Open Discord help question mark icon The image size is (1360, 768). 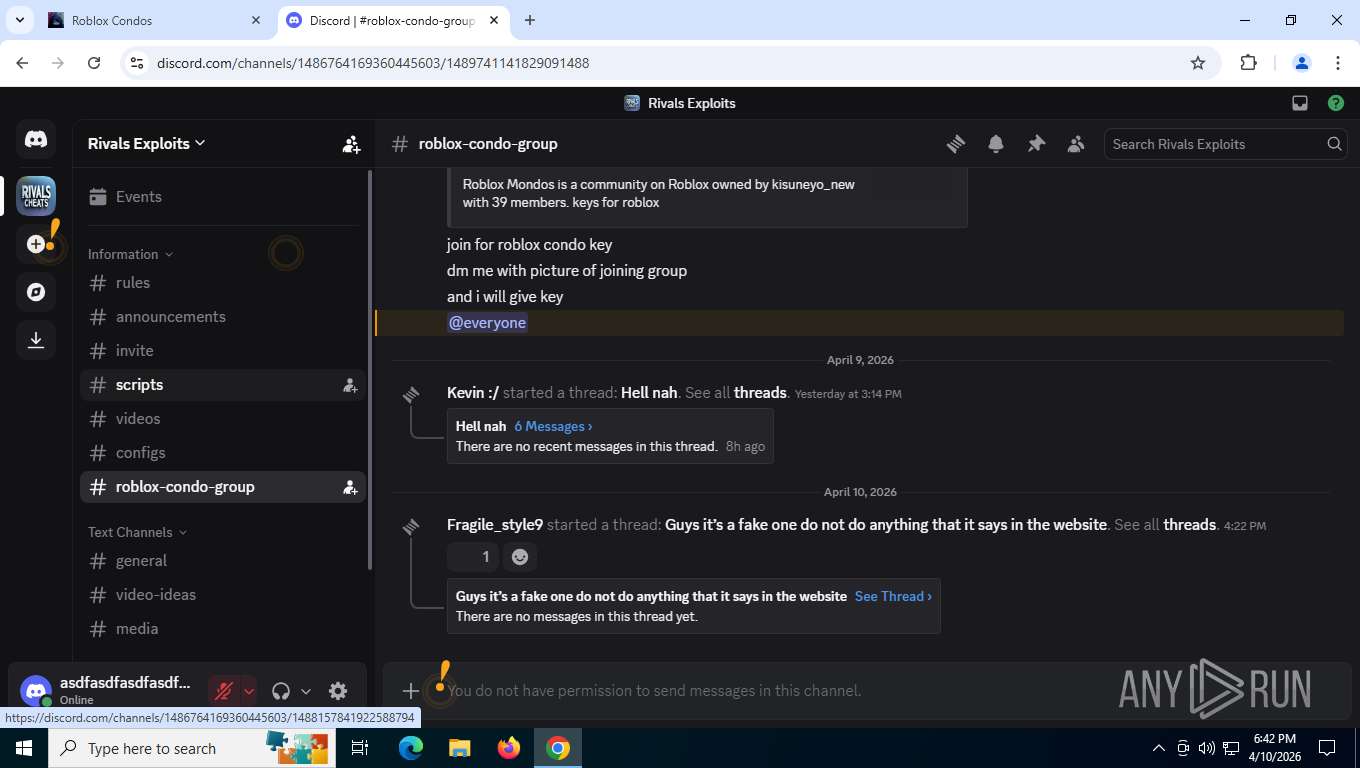(1336, 103)
